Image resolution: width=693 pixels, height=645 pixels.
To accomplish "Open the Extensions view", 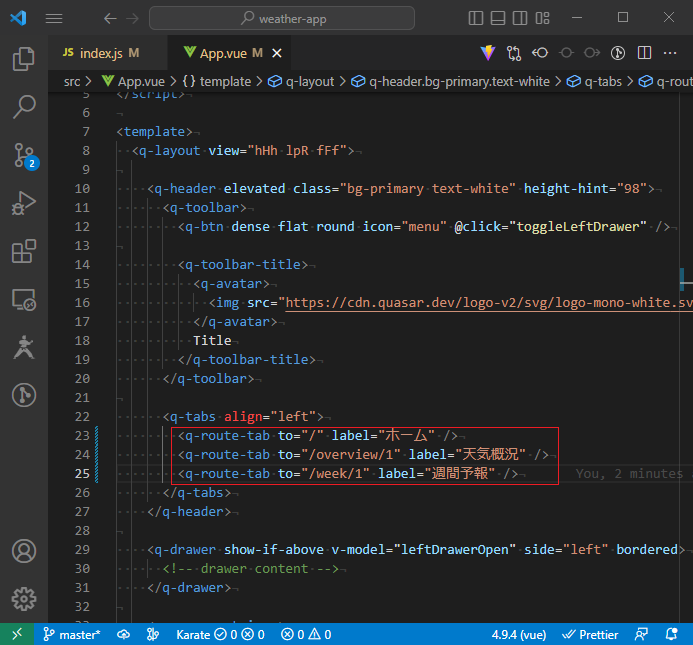I will tap(23, 252).
